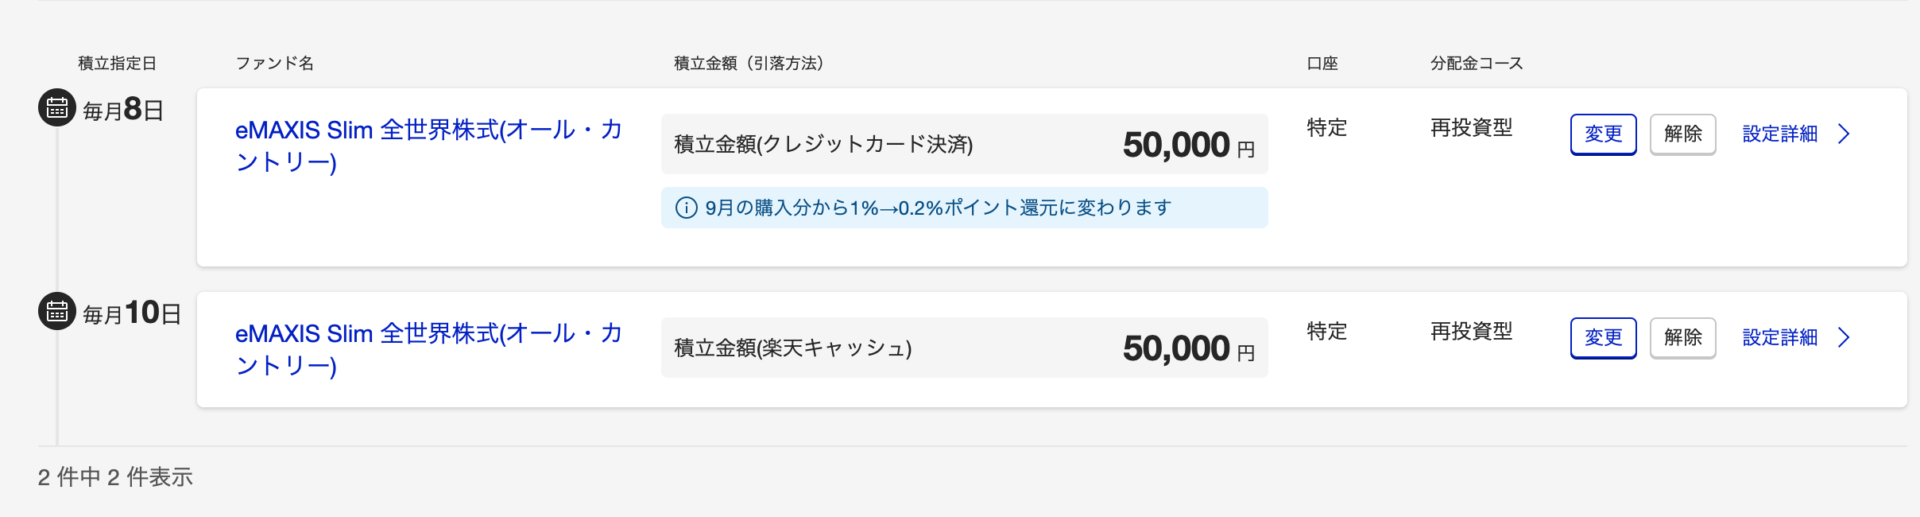Viewport: 1920px width, 517px height.
Task: Click the 積立金額(楽天キャッシュ) amount box
Action: (x=964, y=348)
